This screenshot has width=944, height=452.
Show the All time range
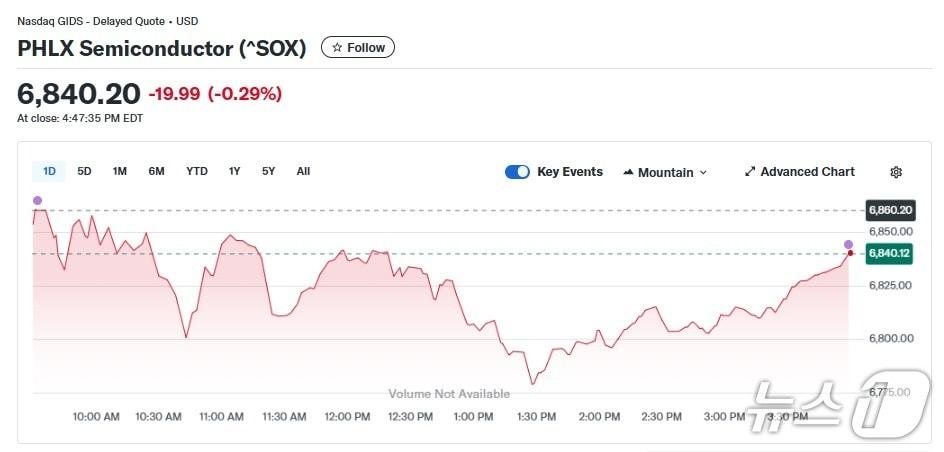303,171
